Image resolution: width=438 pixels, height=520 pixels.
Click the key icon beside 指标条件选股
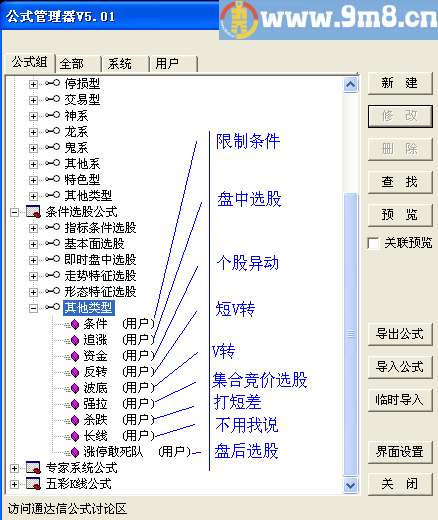[53, 227]
